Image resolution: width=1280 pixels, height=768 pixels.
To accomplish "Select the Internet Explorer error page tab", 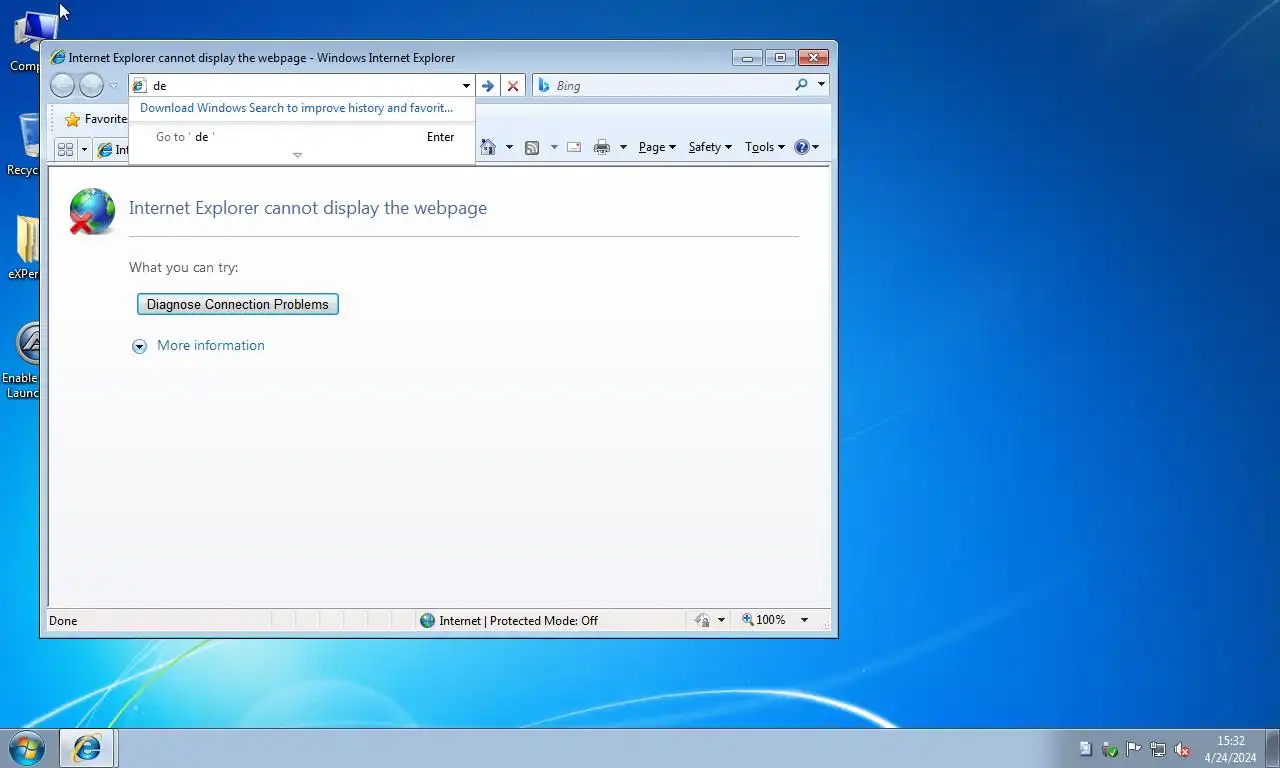I will pos(111,150).
